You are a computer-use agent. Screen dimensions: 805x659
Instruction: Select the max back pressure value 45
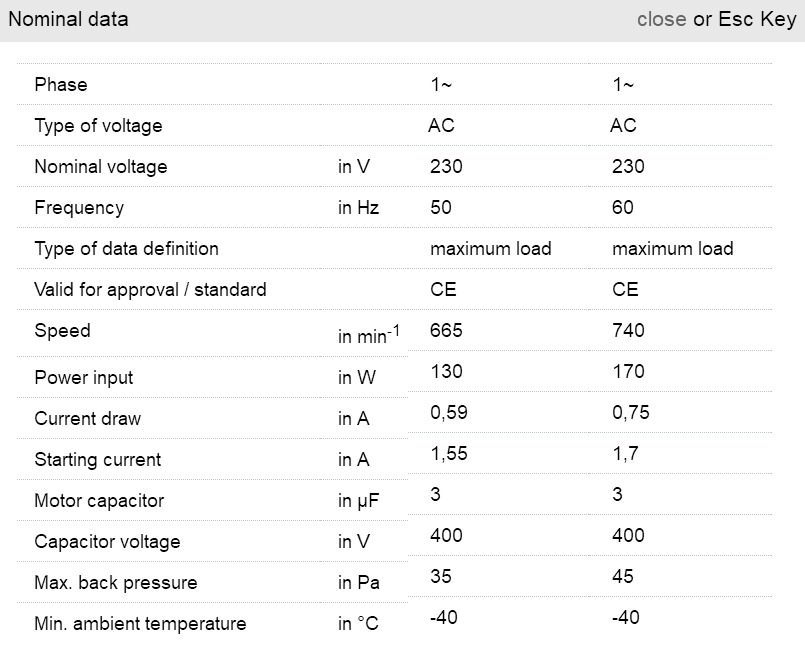[x=623, y=576]
